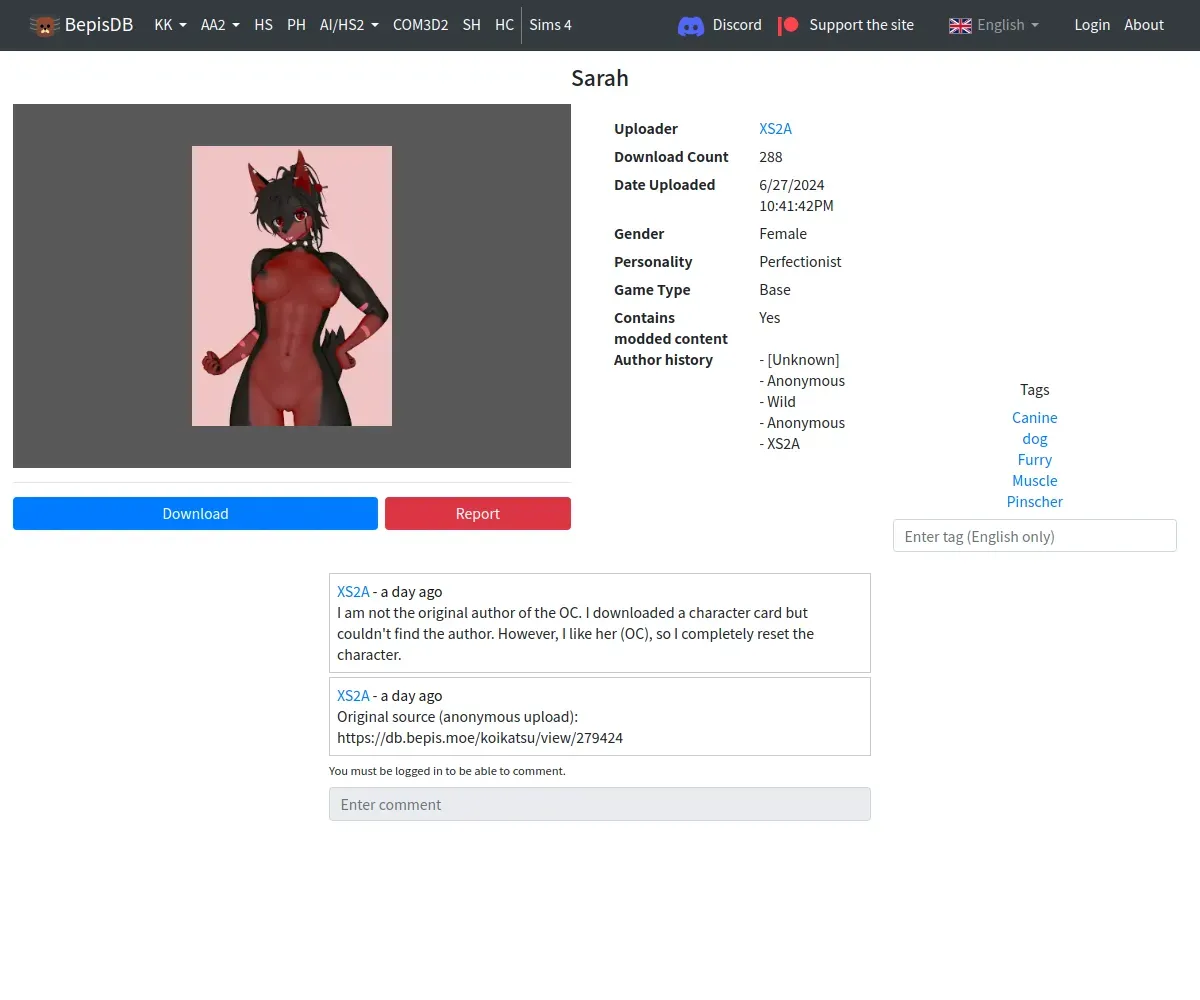Click the Tags heading
The height and width of the screenshot is (1000, 1200).
point(1034,389)
